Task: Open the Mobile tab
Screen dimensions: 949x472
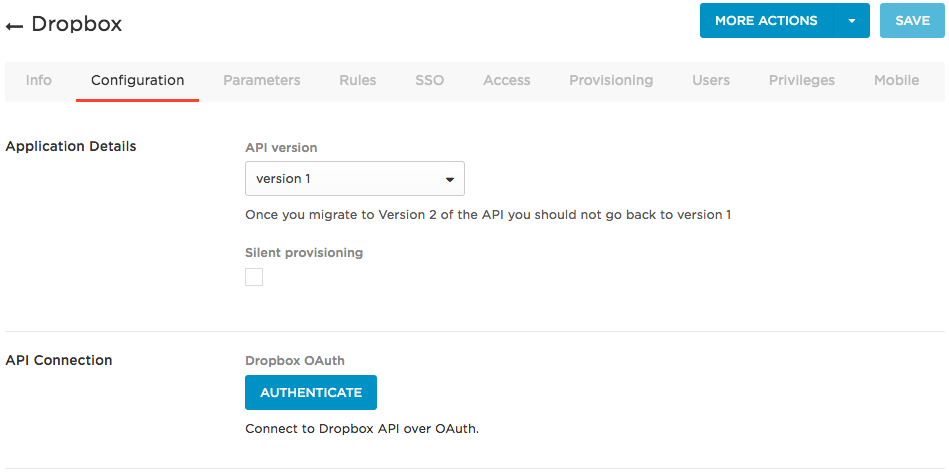Action: point(896,80)
